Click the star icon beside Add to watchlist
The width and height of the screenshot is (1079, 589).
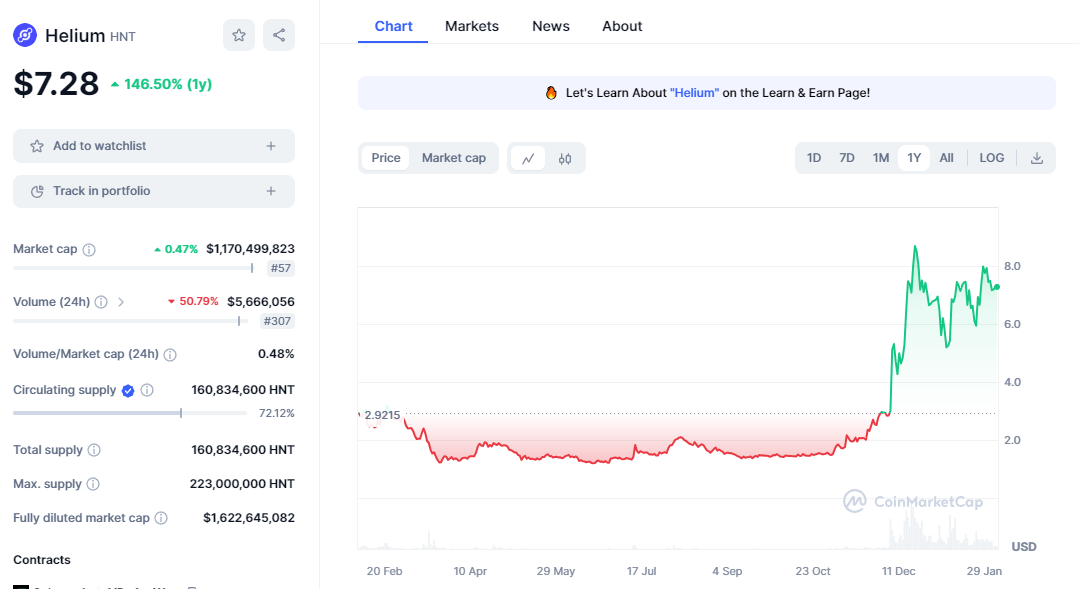coord(37,146)
